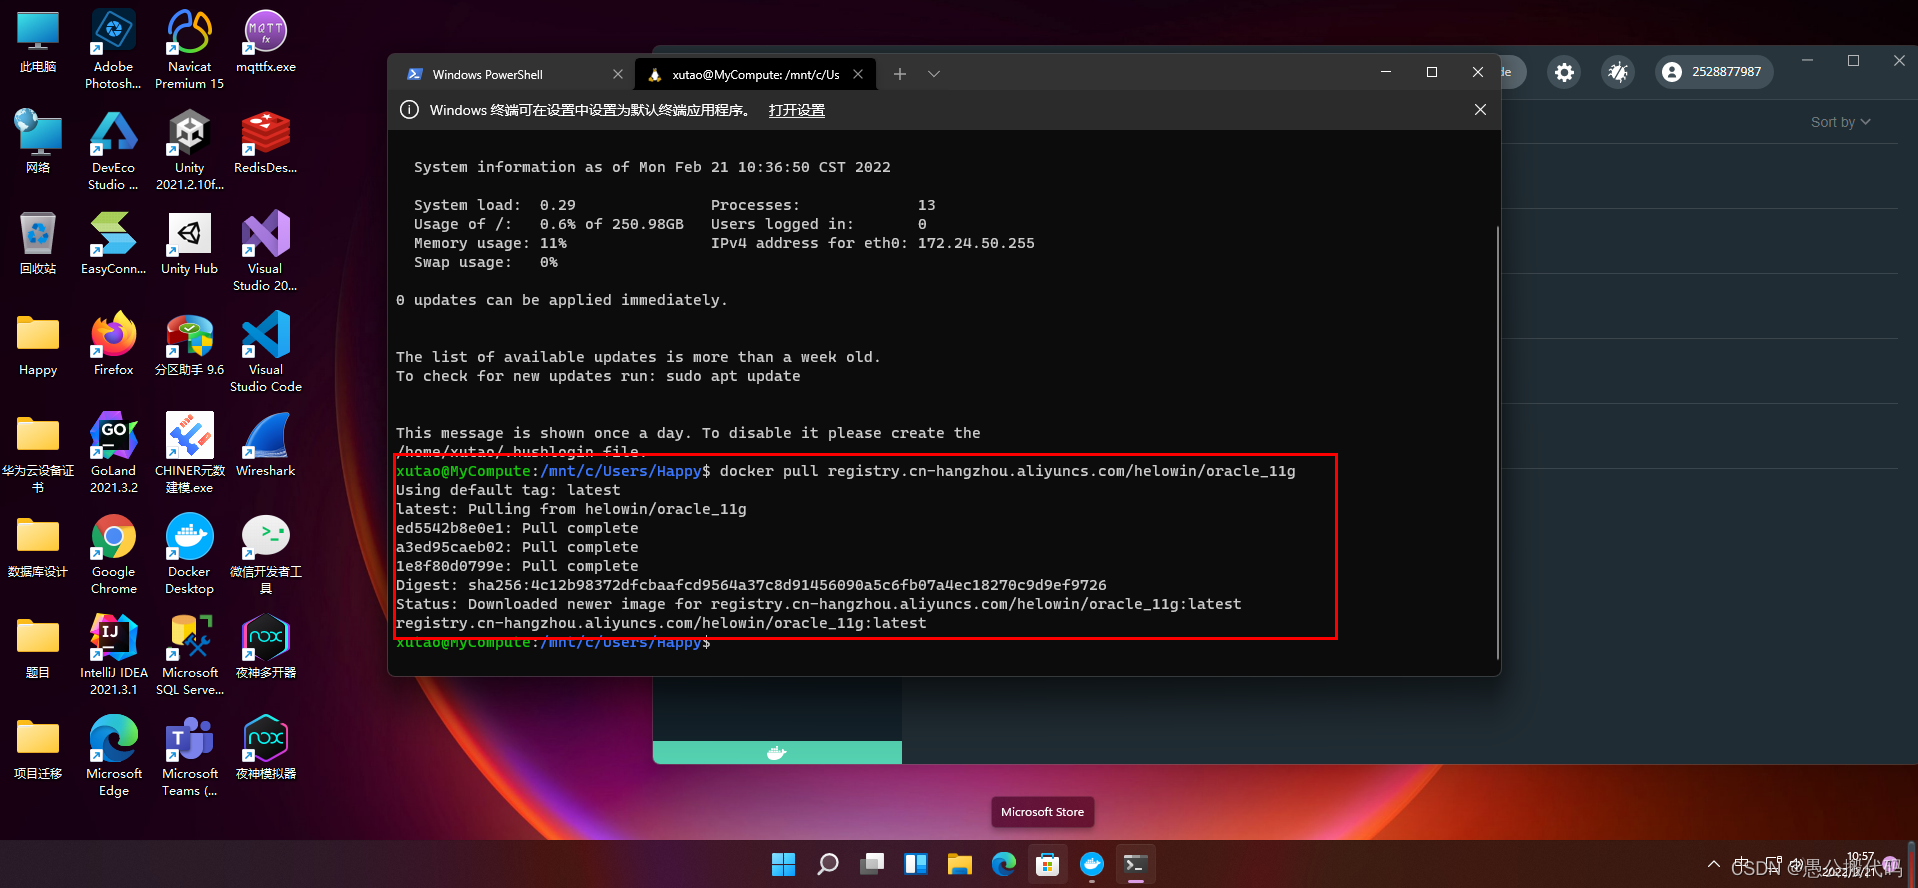The width and height of the screenshot is (1918, 888).
Task: Open This PC desktop icon
Action: point(38,42)
